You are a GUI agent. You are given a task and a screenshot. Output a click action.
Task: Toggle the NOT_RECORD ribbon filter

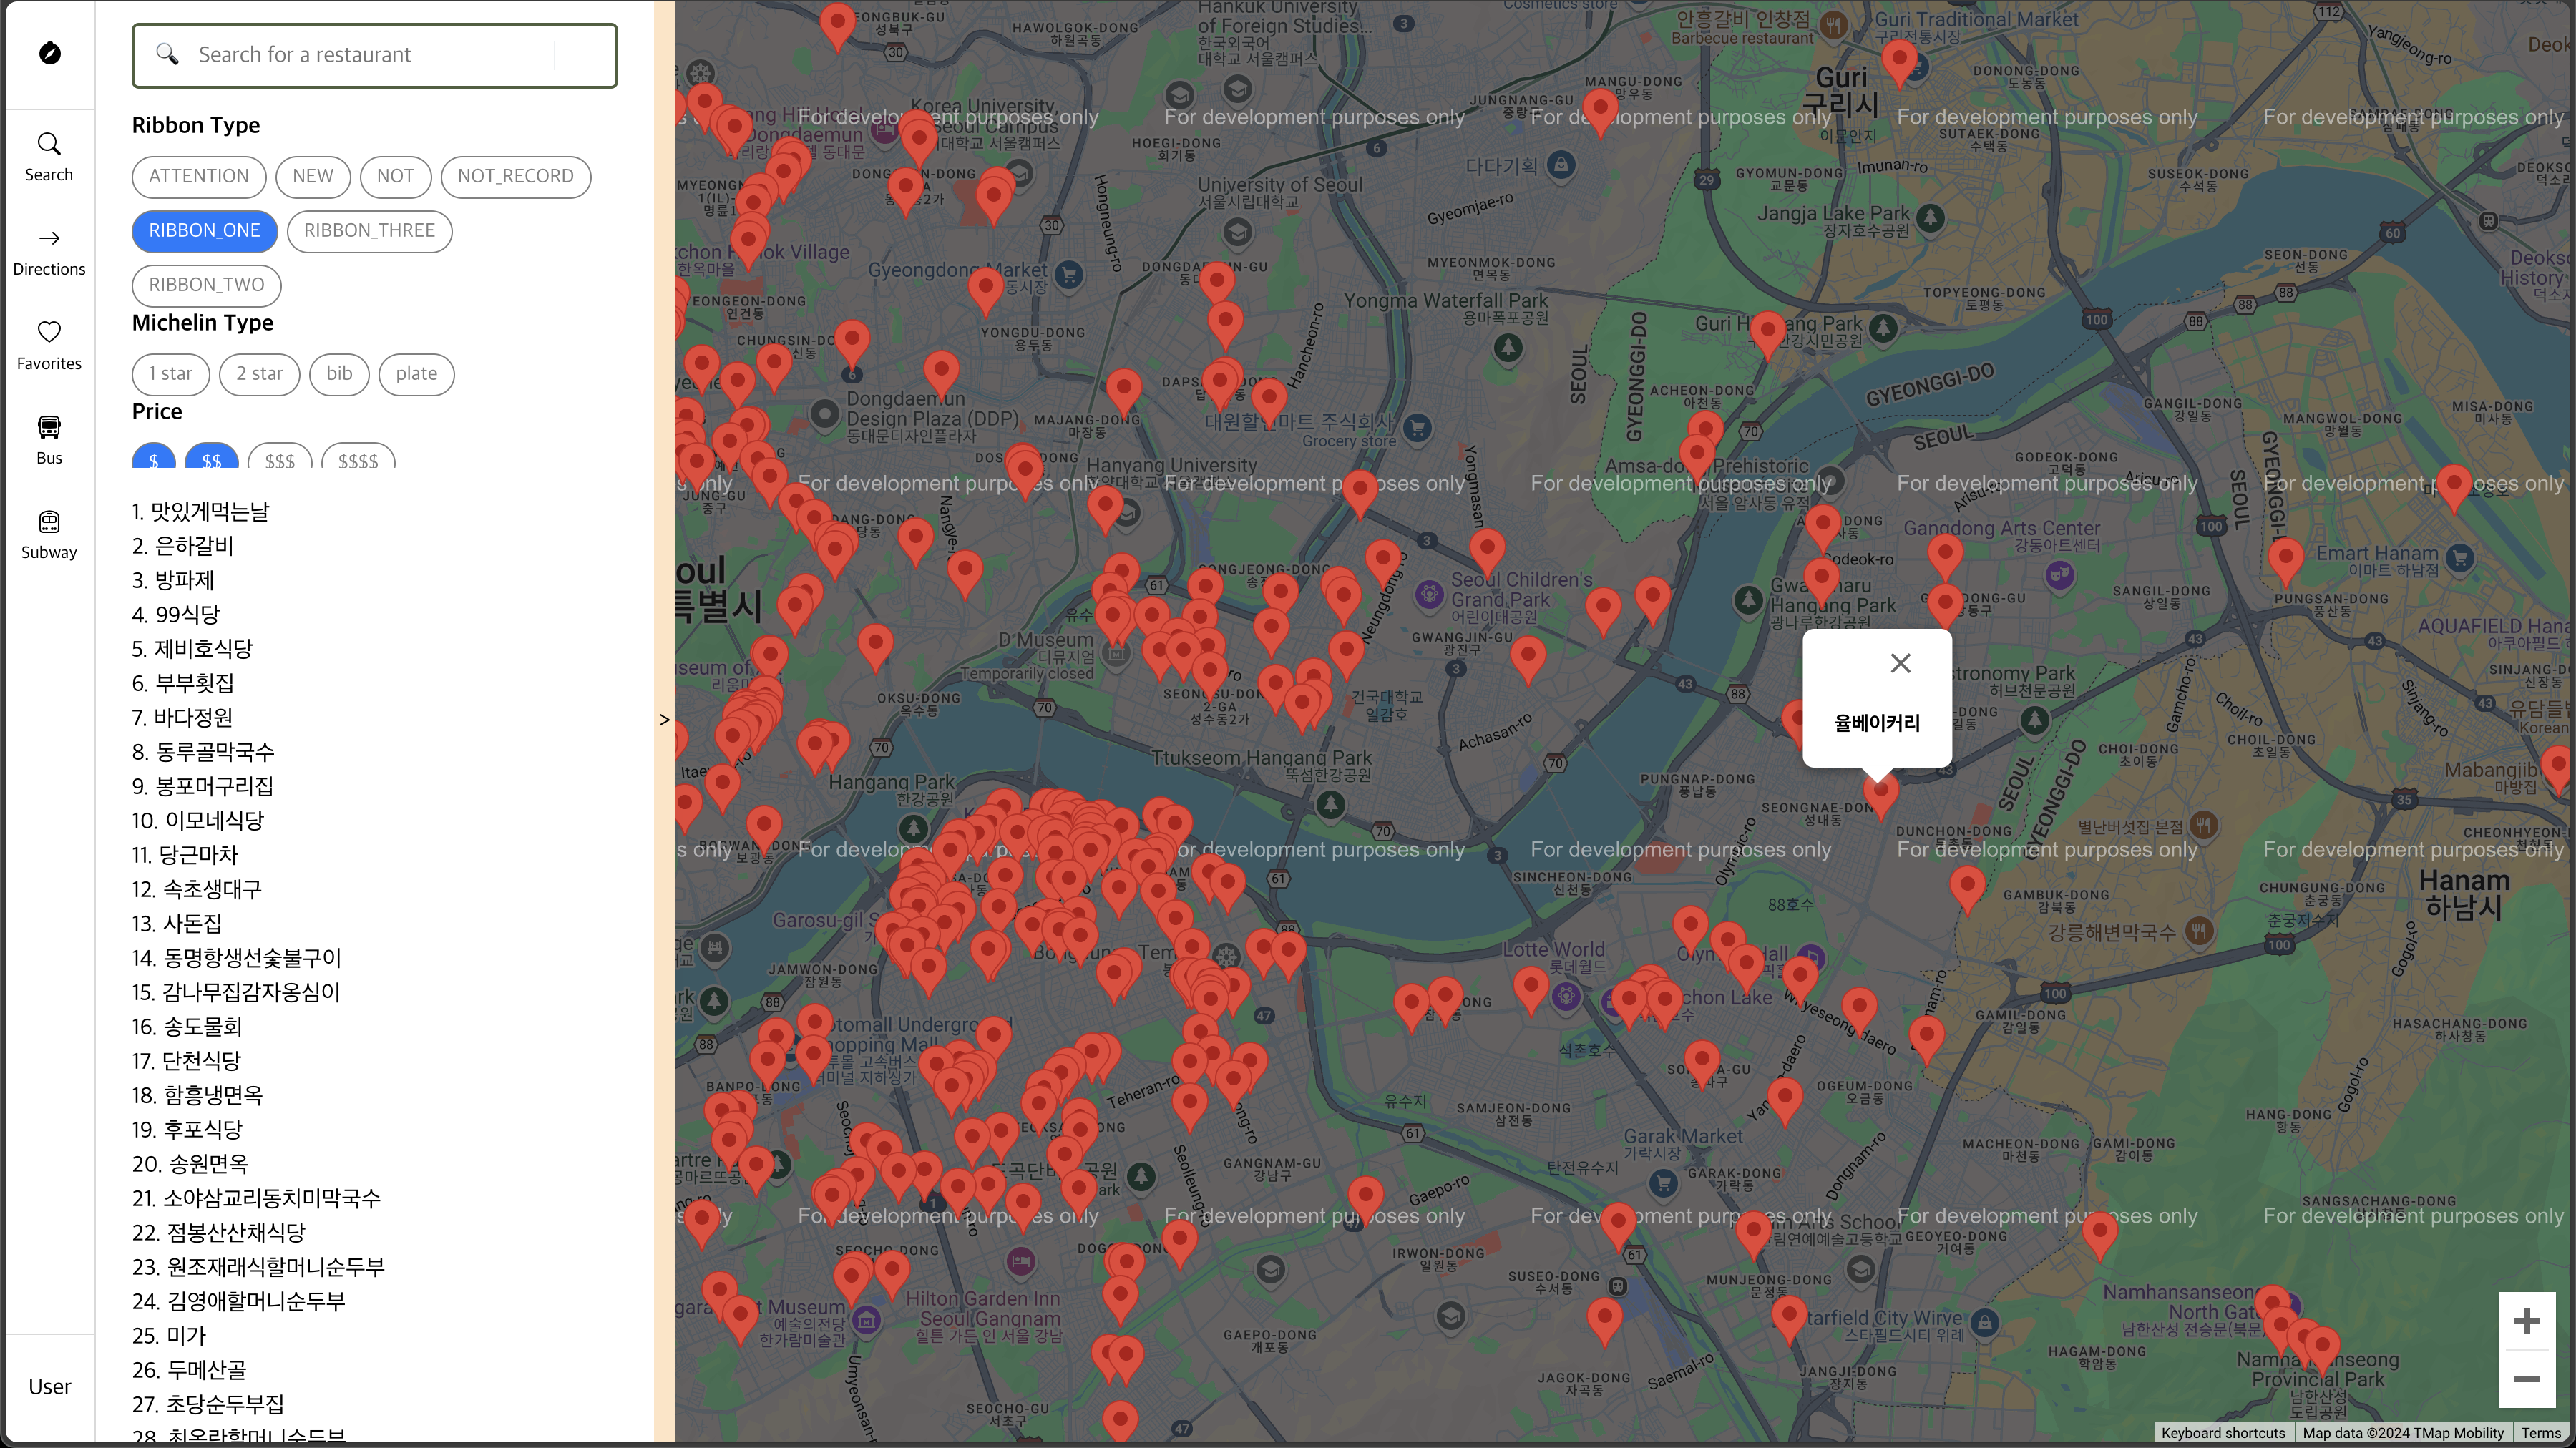click(516, 176)
